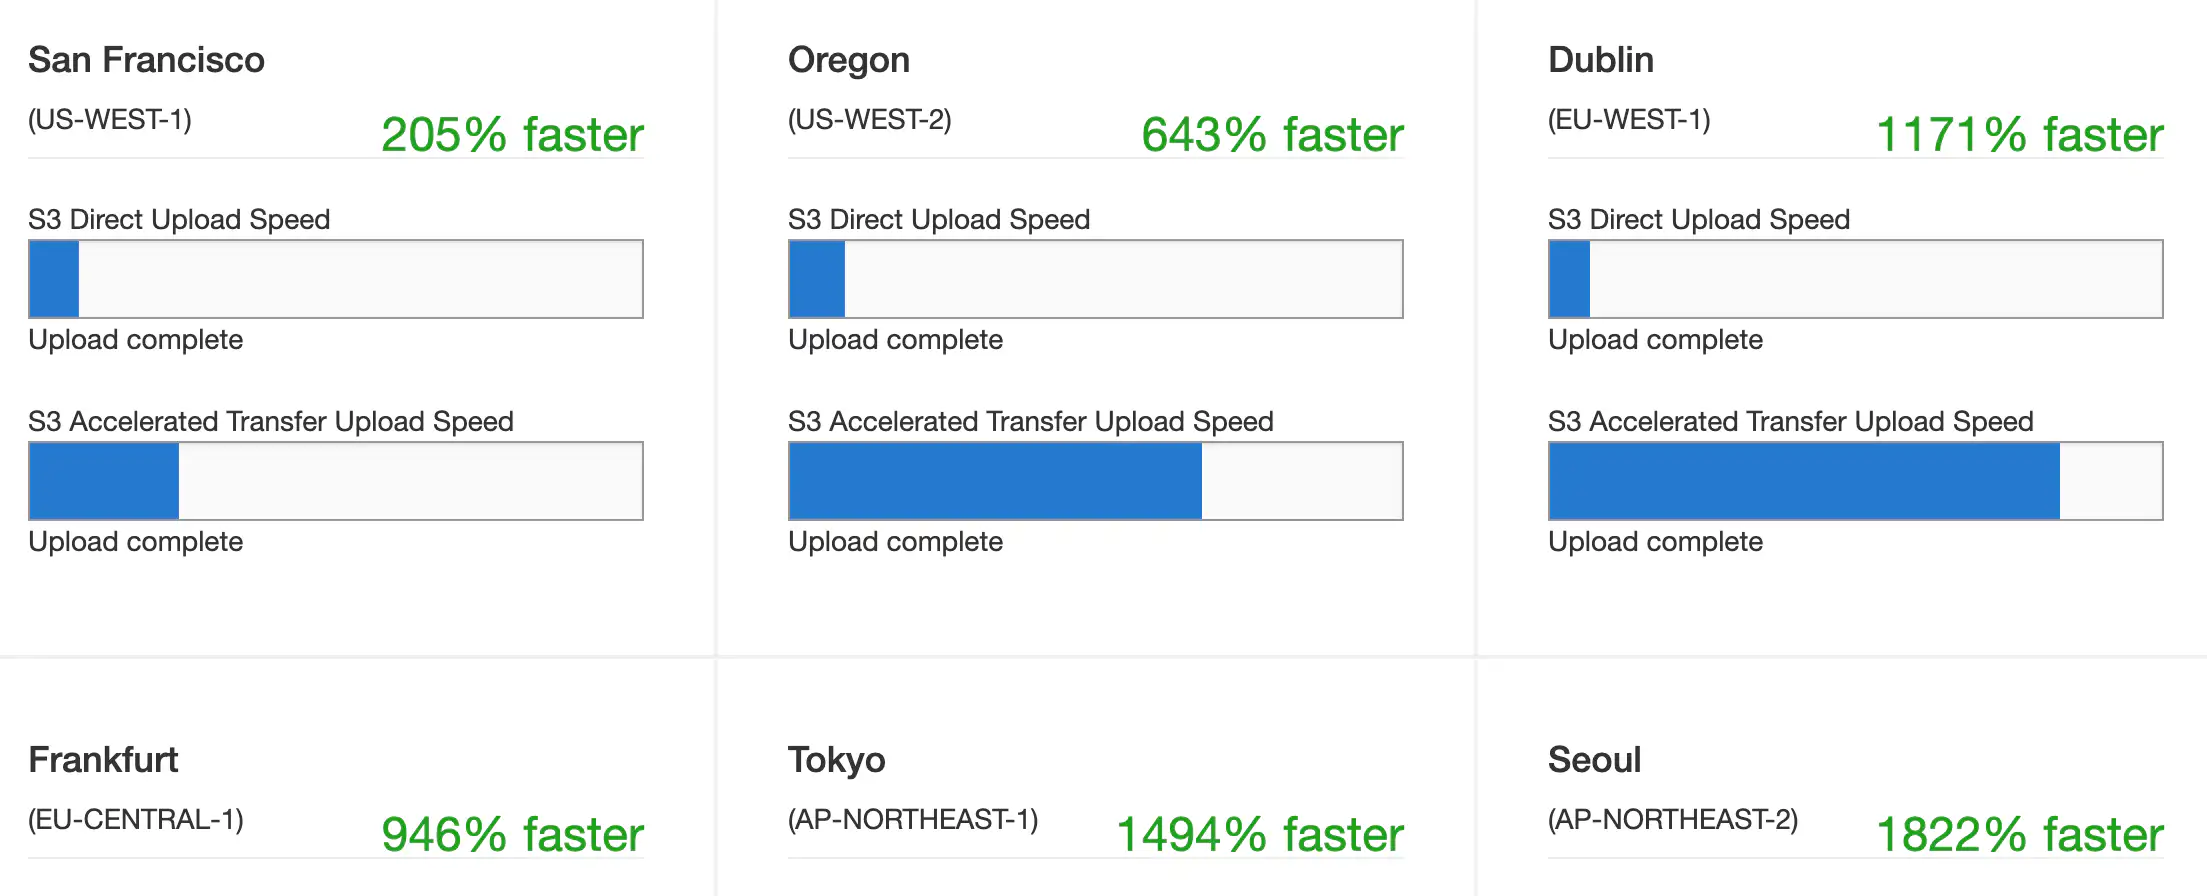Select the Seoul region heading
2207x896 pixels.
click(x=1594, y=760)
